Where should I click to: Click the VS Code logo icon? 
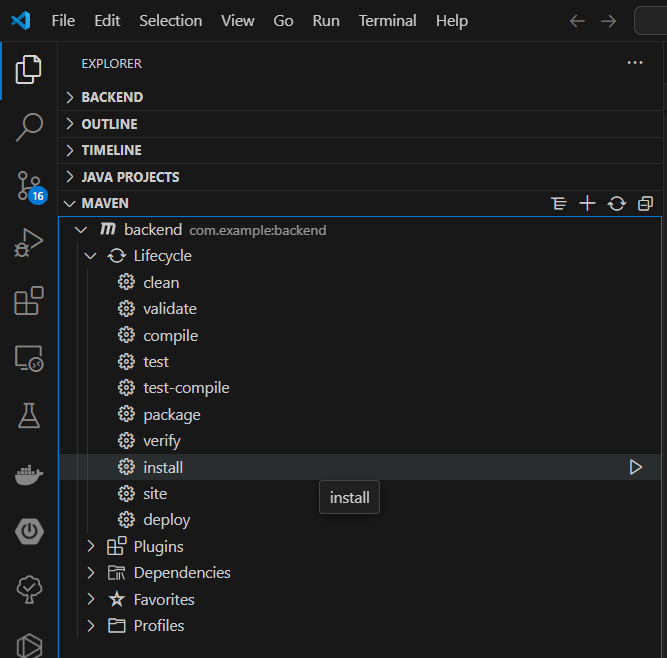21,20
